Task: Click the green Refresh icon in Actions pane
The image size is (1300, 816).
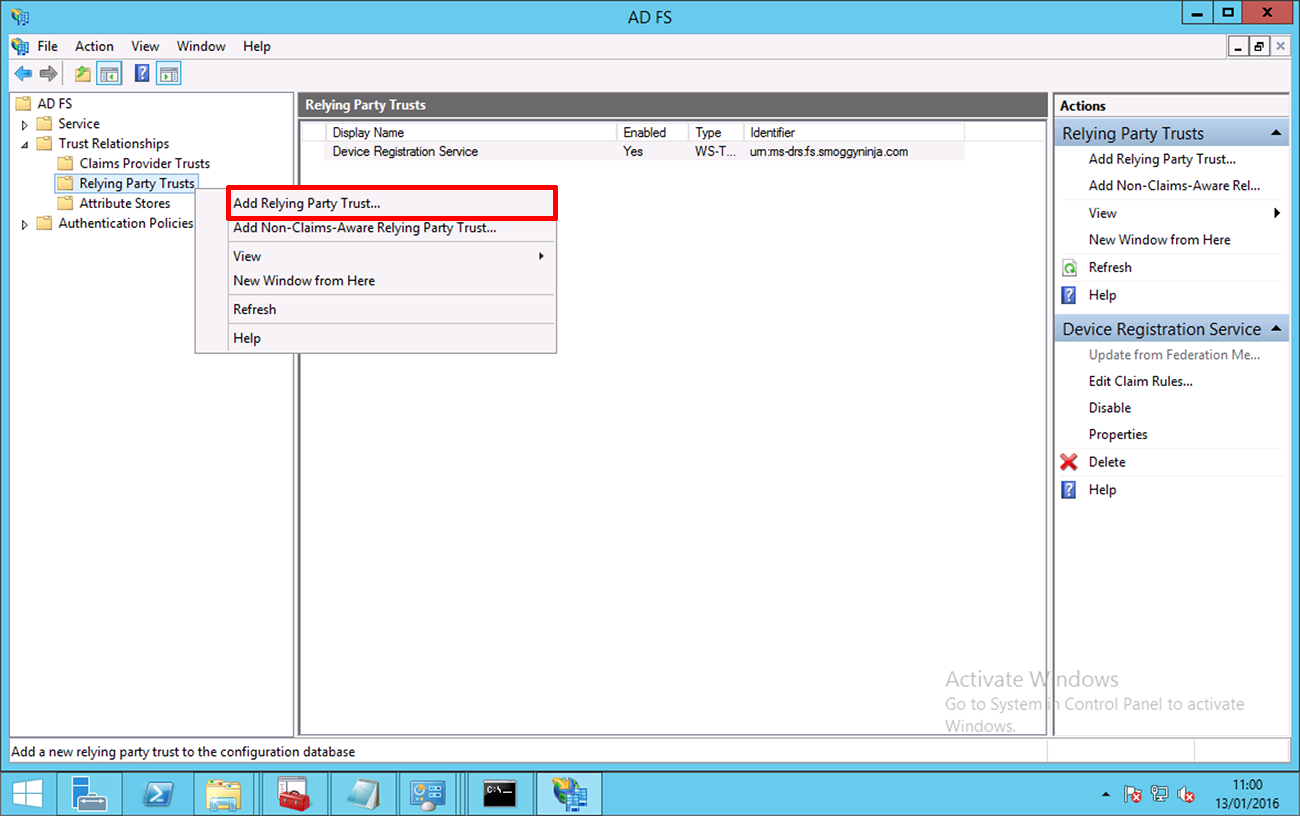Action: (1069, 268)
